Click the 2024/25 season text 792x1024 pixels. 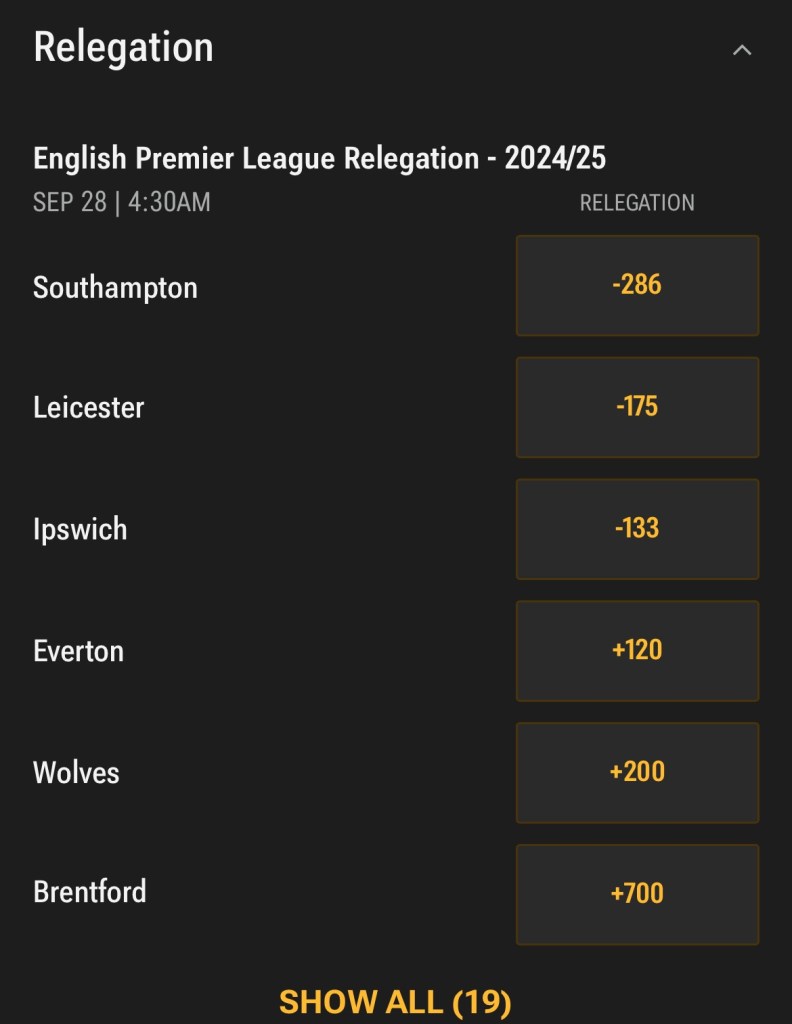click(x=555, y=158)
